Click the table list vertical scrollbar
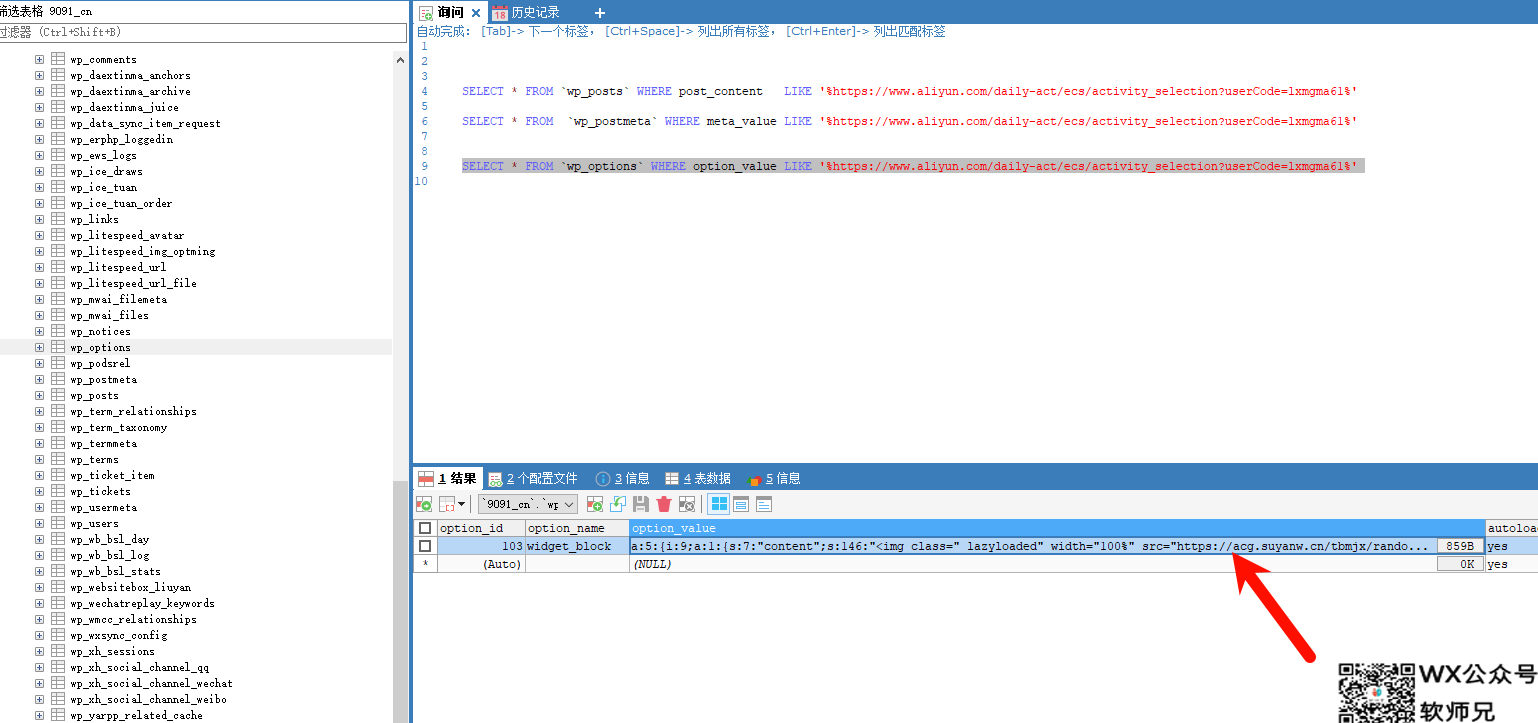The height and width of the screenshot is (723, 1538). [x=401, y=600]
